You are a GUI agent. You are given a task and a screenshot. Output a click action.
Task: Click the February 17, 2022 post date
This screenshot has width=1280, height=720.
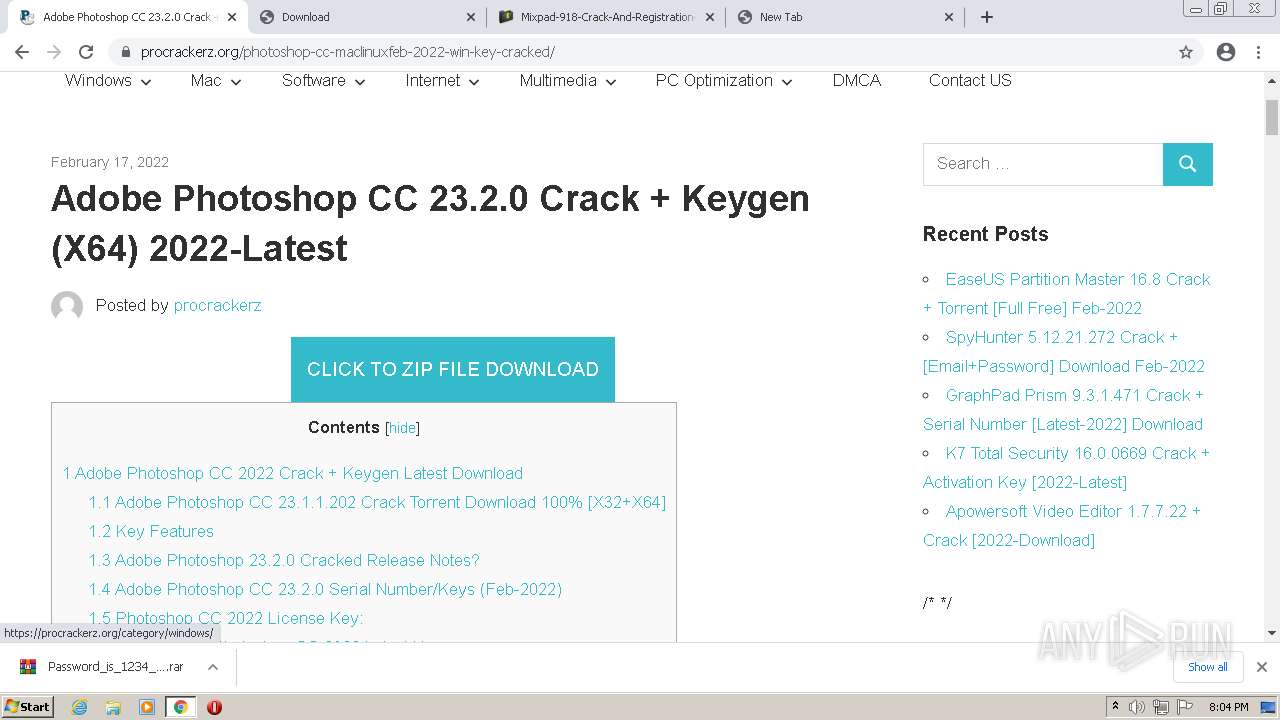click(x=110, y=163)
